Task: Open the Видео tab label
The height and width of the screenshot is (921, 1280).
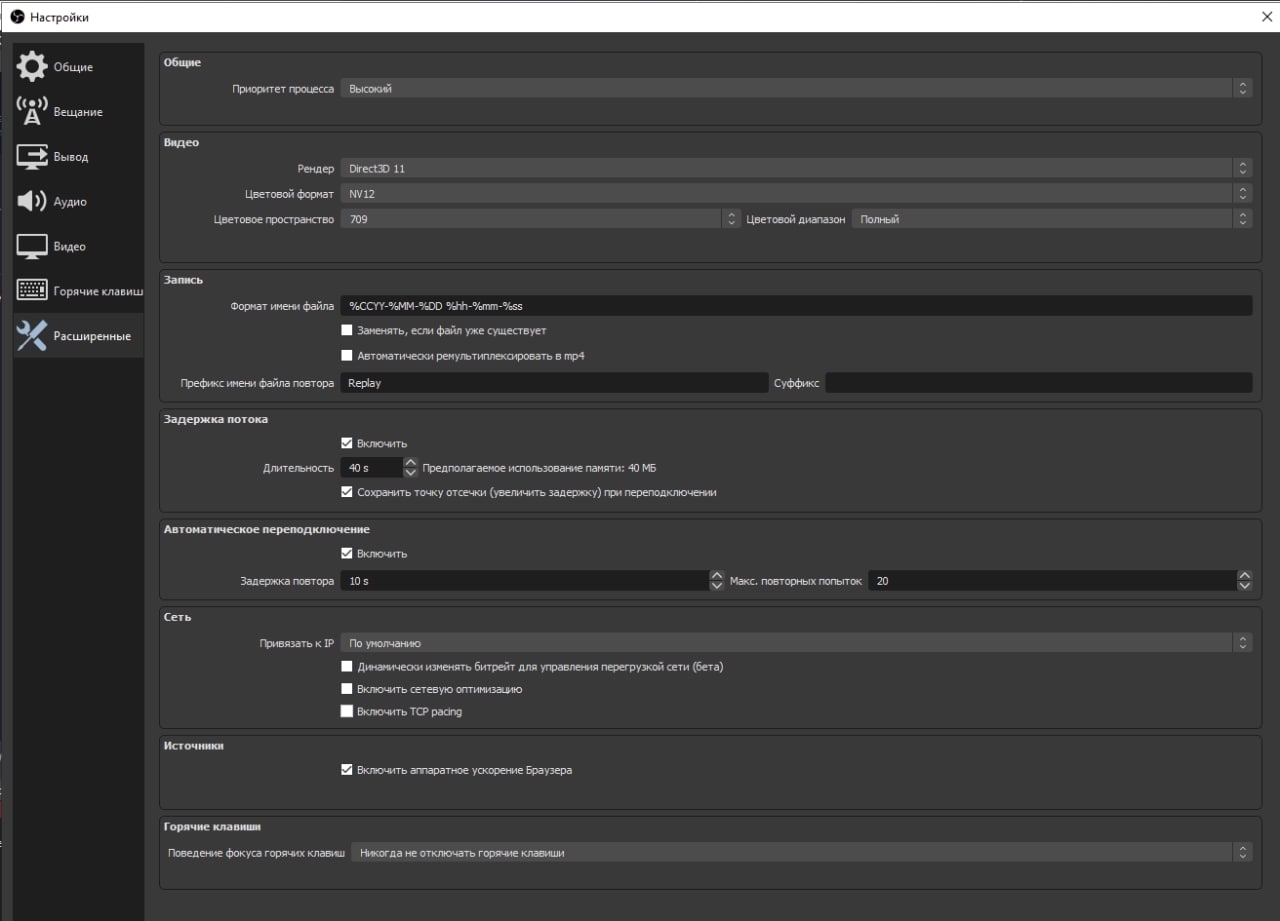Action: click(x=70, y=247)
